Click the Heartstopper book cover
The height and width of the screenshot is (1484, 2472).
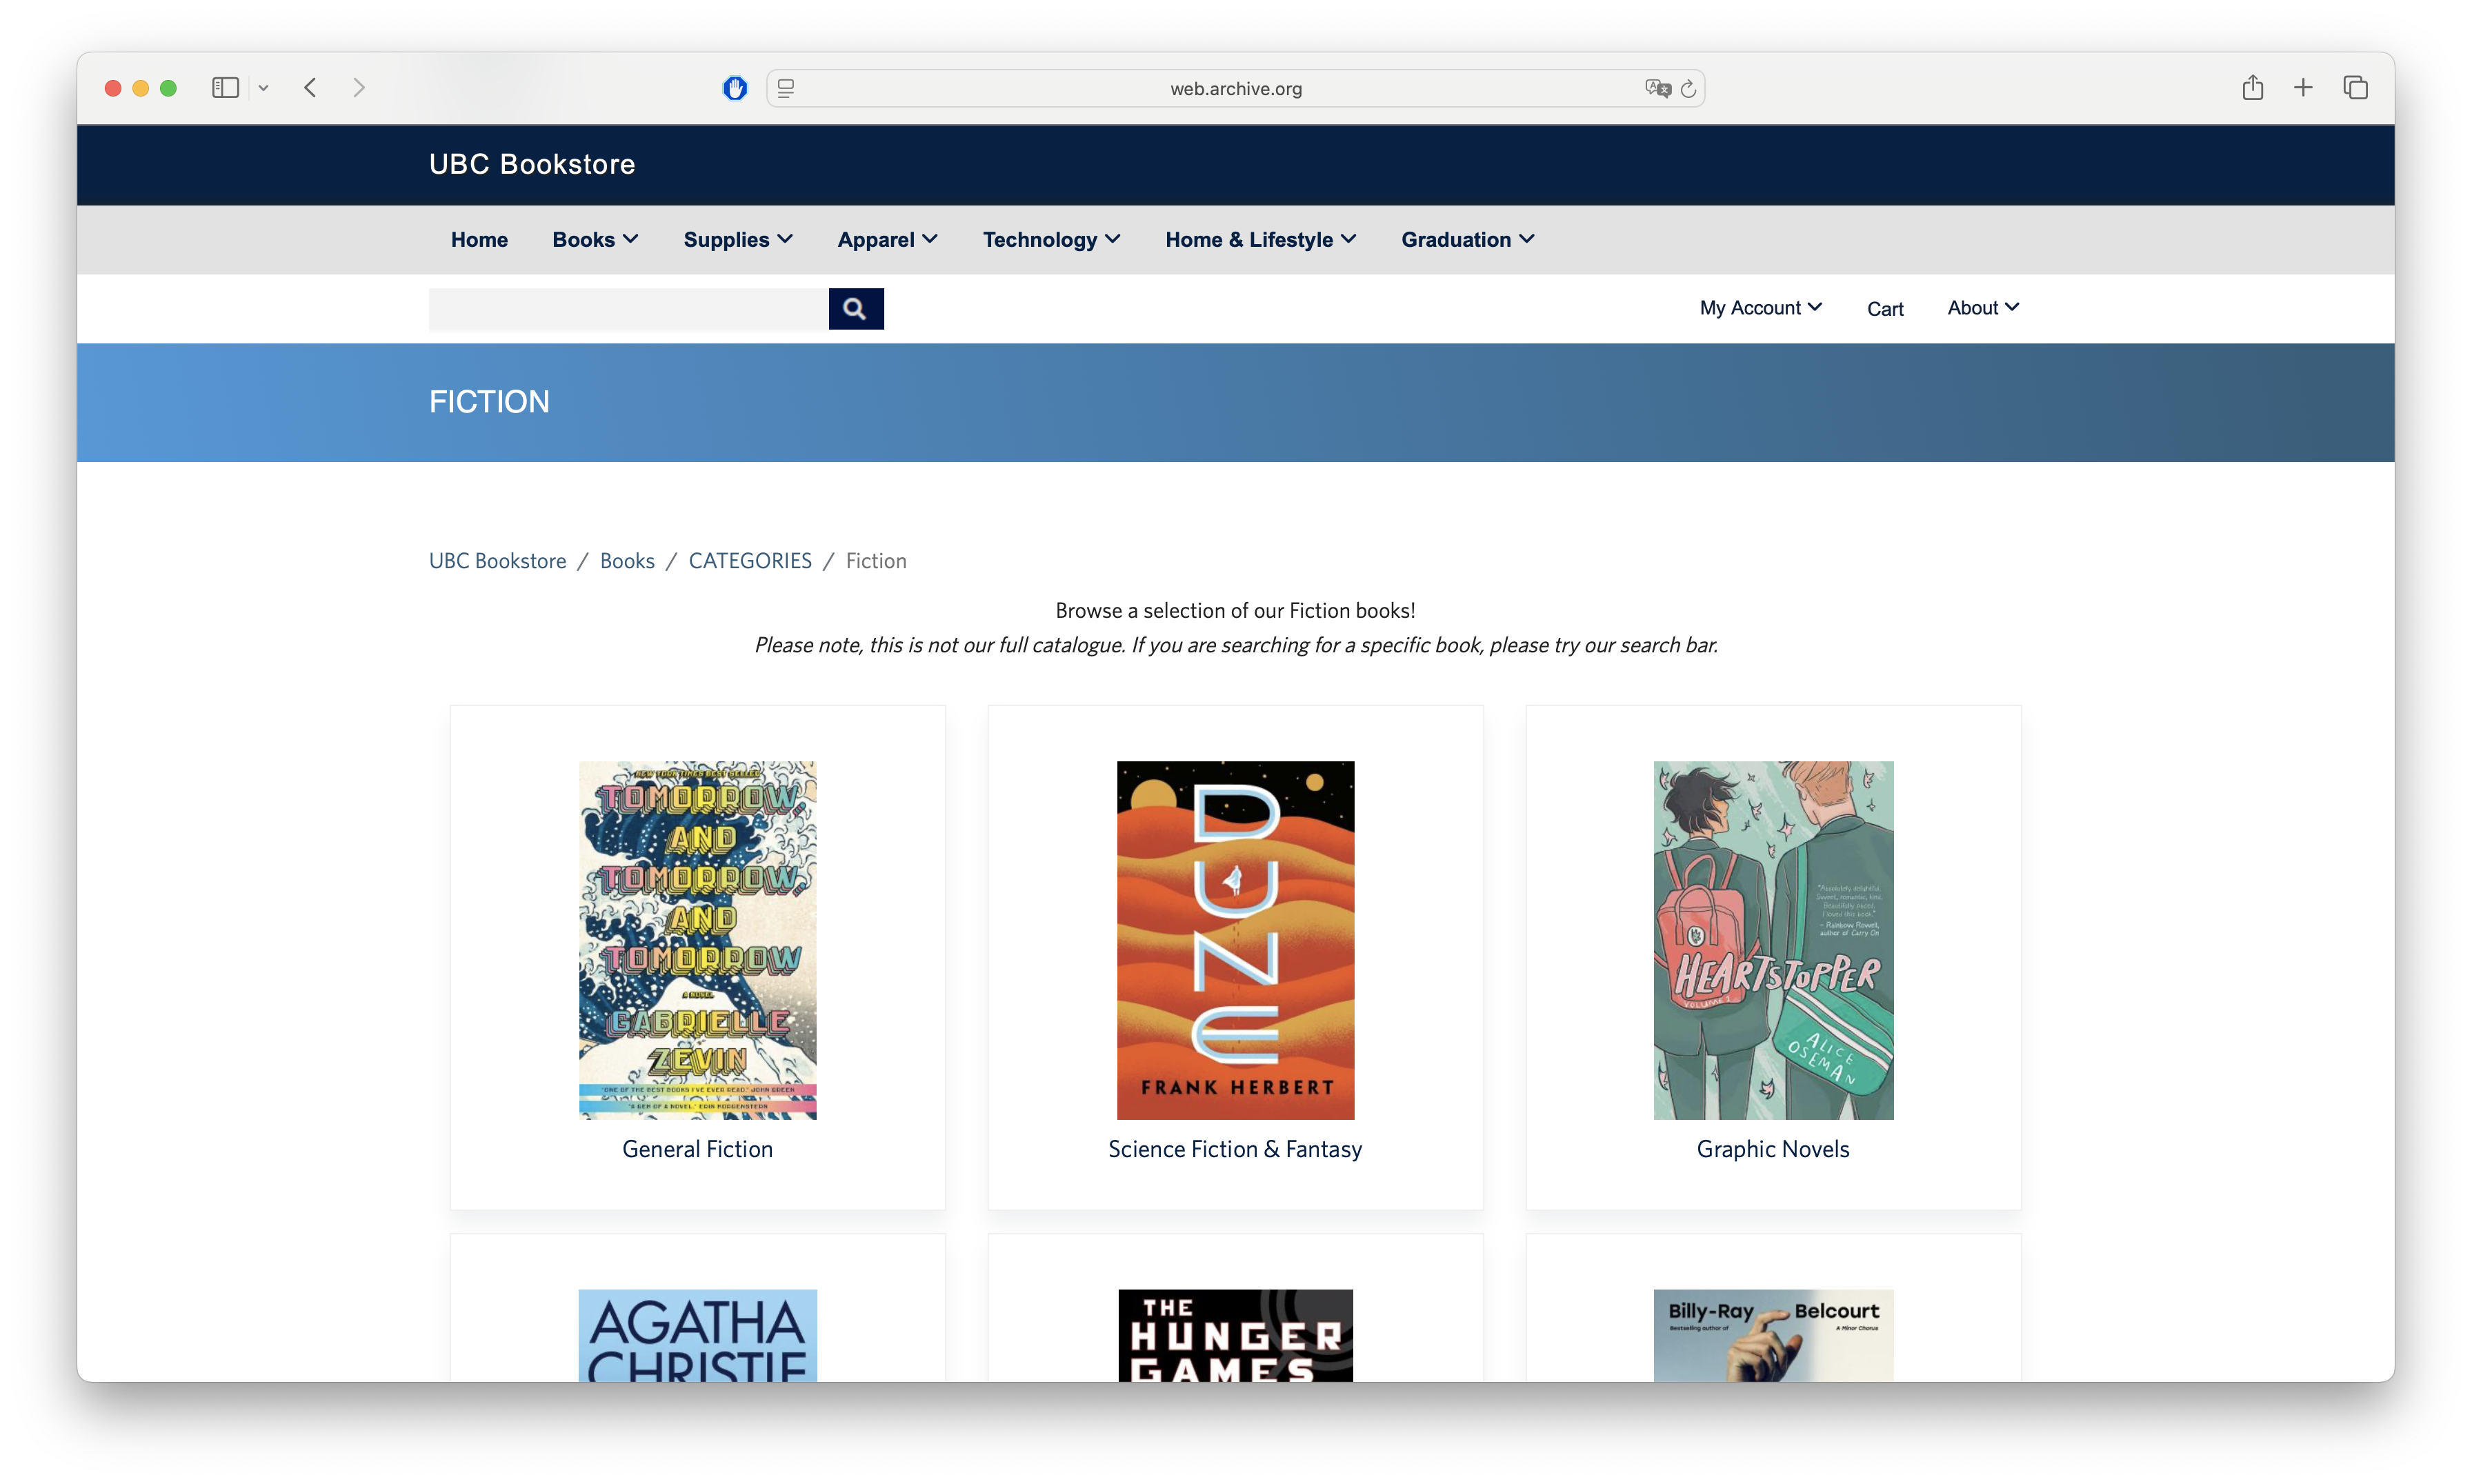(x=1774, y=940)
